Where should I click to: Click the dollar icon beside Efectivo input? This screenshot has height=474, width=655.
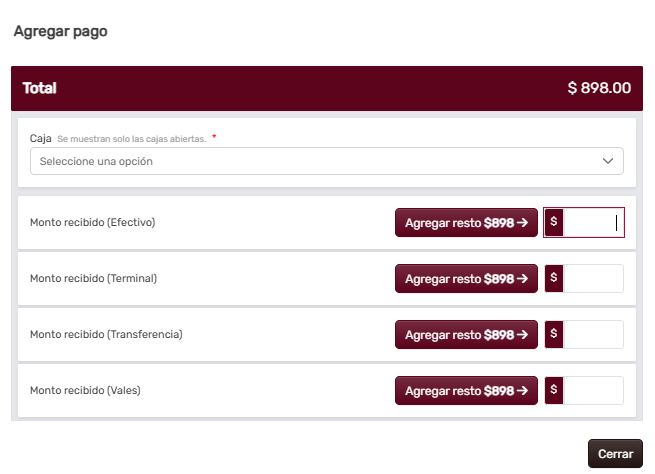553,222
